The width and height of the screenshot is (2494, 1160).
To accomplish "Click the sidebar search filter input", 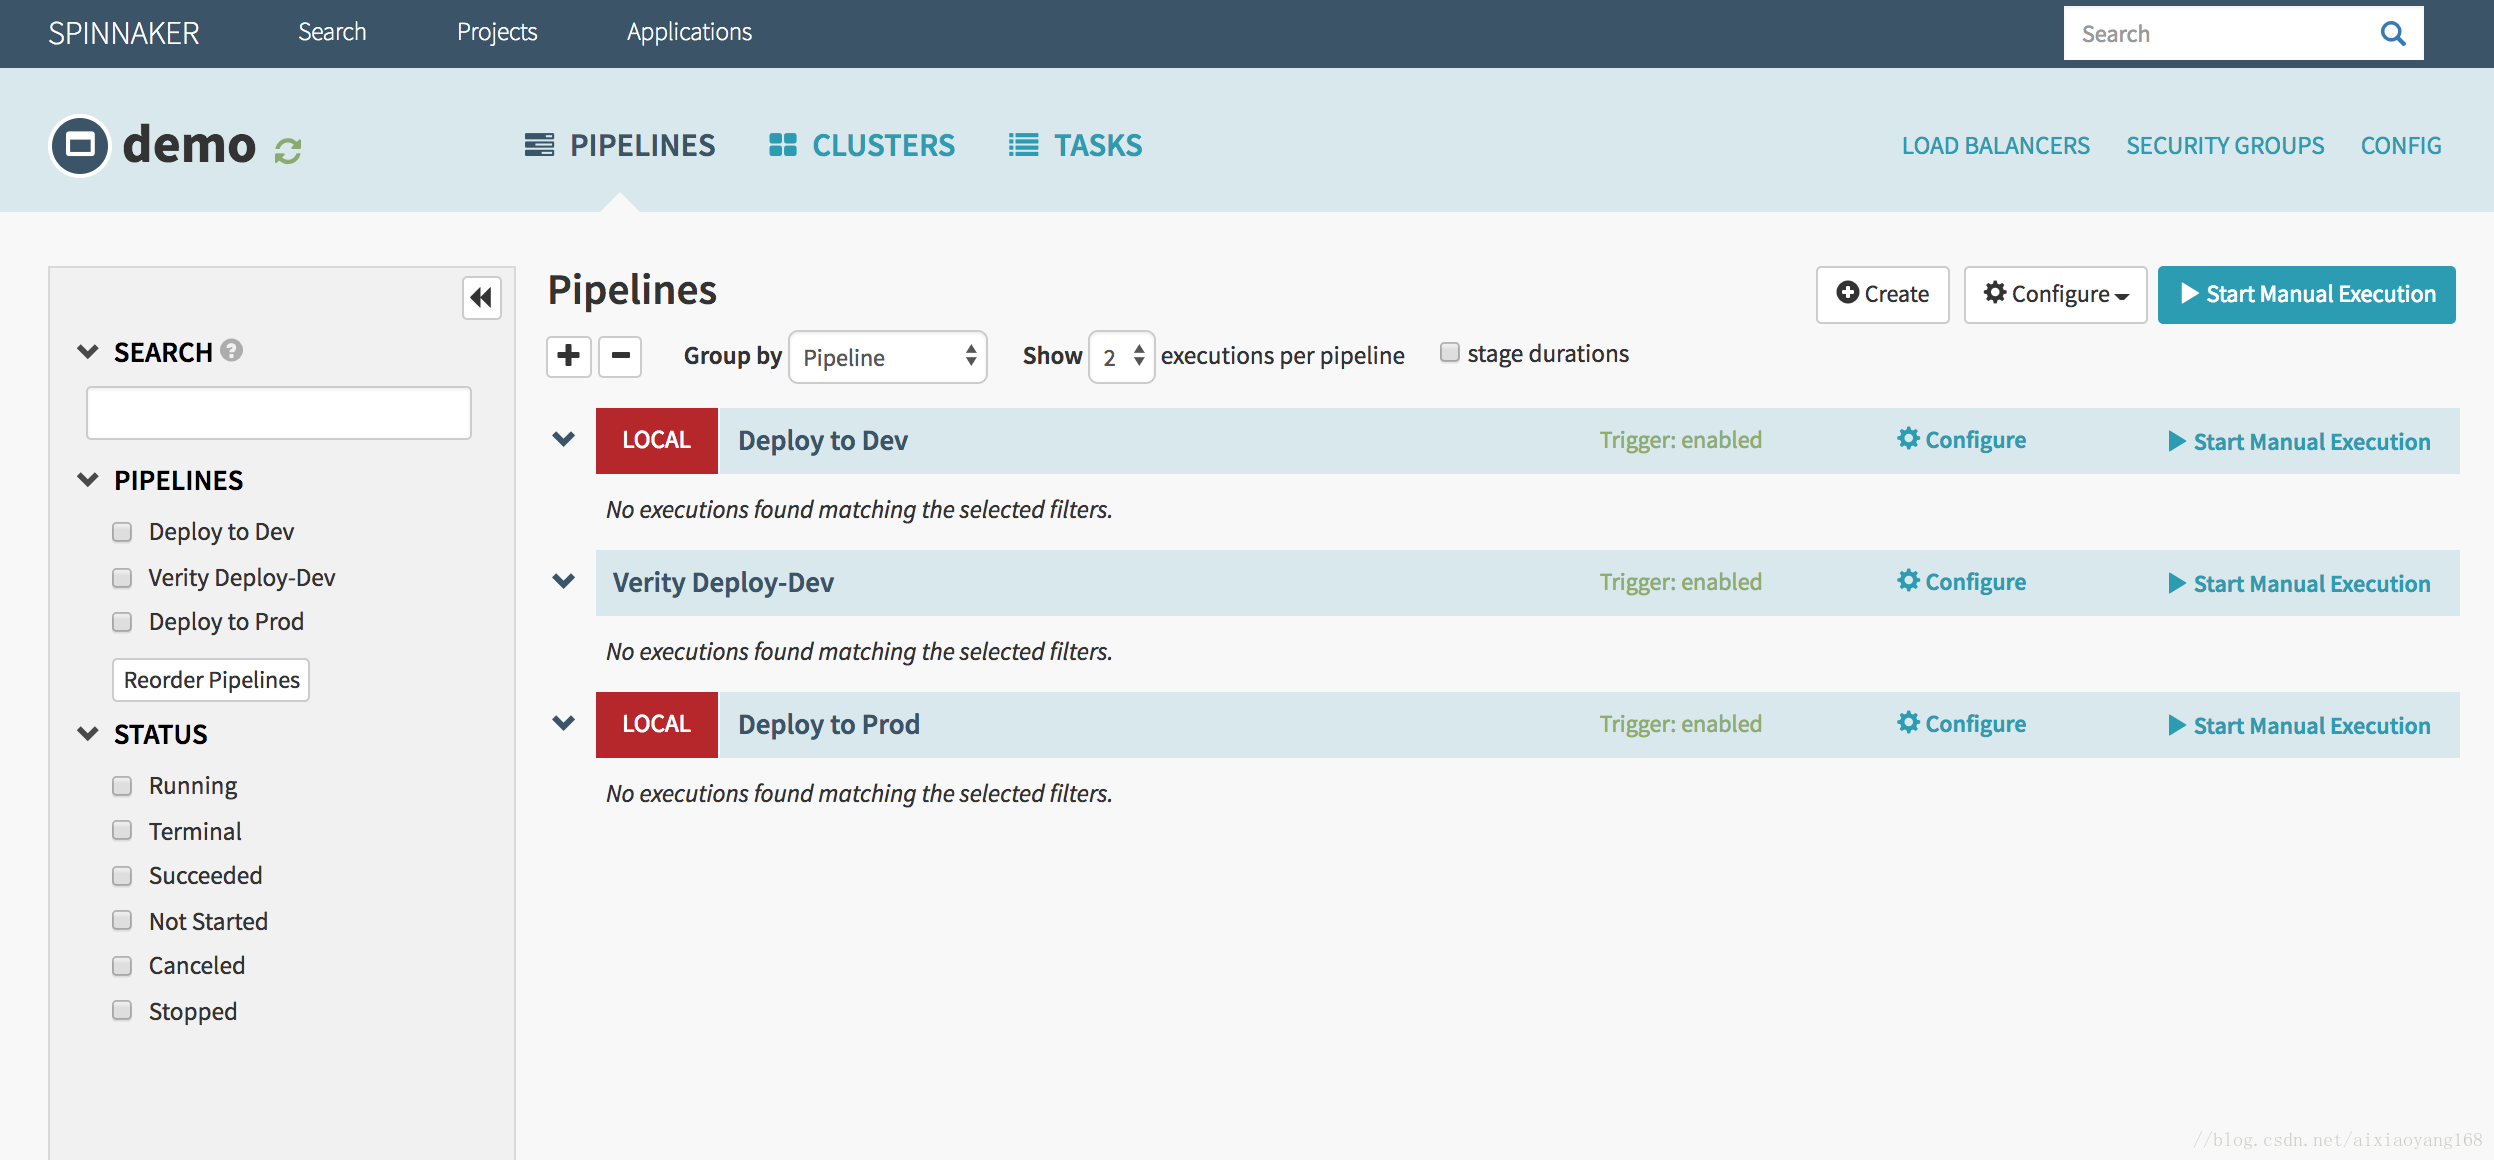I will (279, 413).
